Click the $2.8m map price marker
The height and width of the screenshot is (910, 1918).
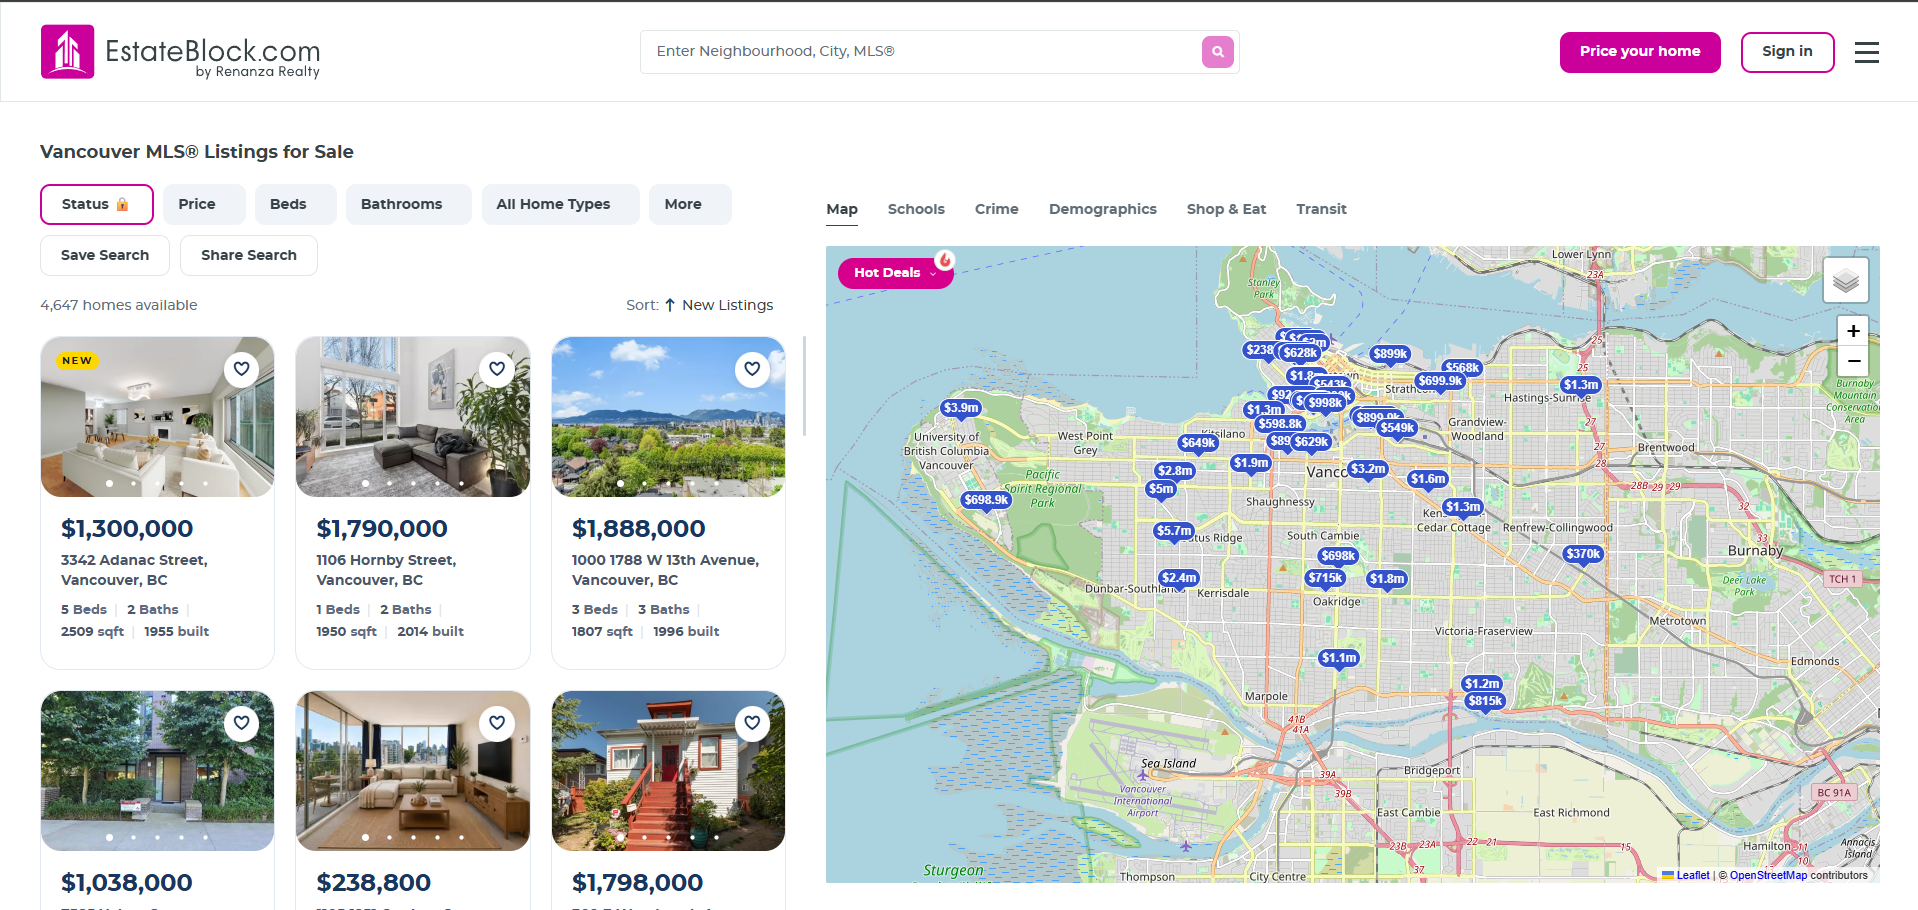(1175, 471)
